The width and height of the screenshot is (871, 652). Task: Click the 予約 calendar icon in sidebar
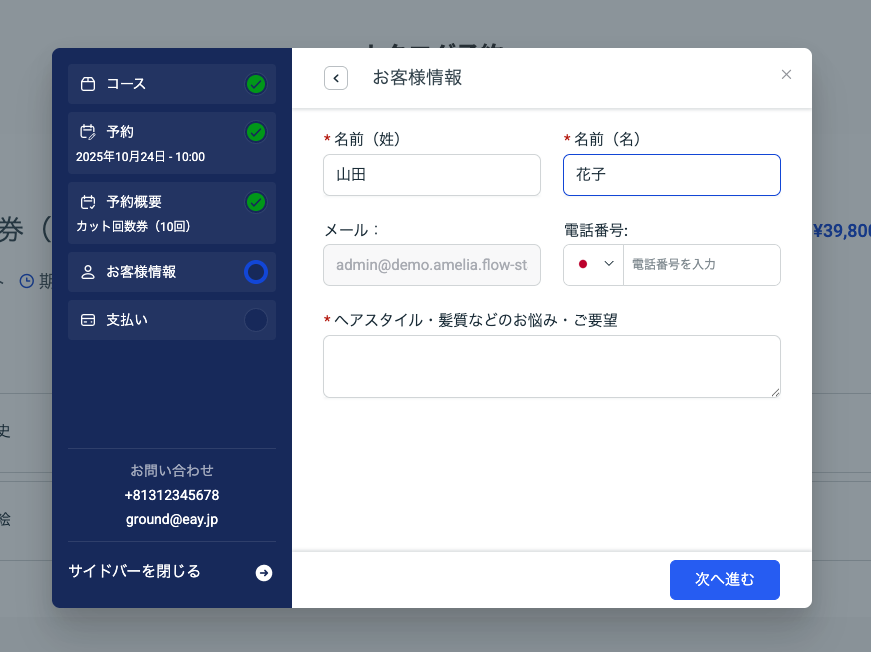click(x=88, y=132)
